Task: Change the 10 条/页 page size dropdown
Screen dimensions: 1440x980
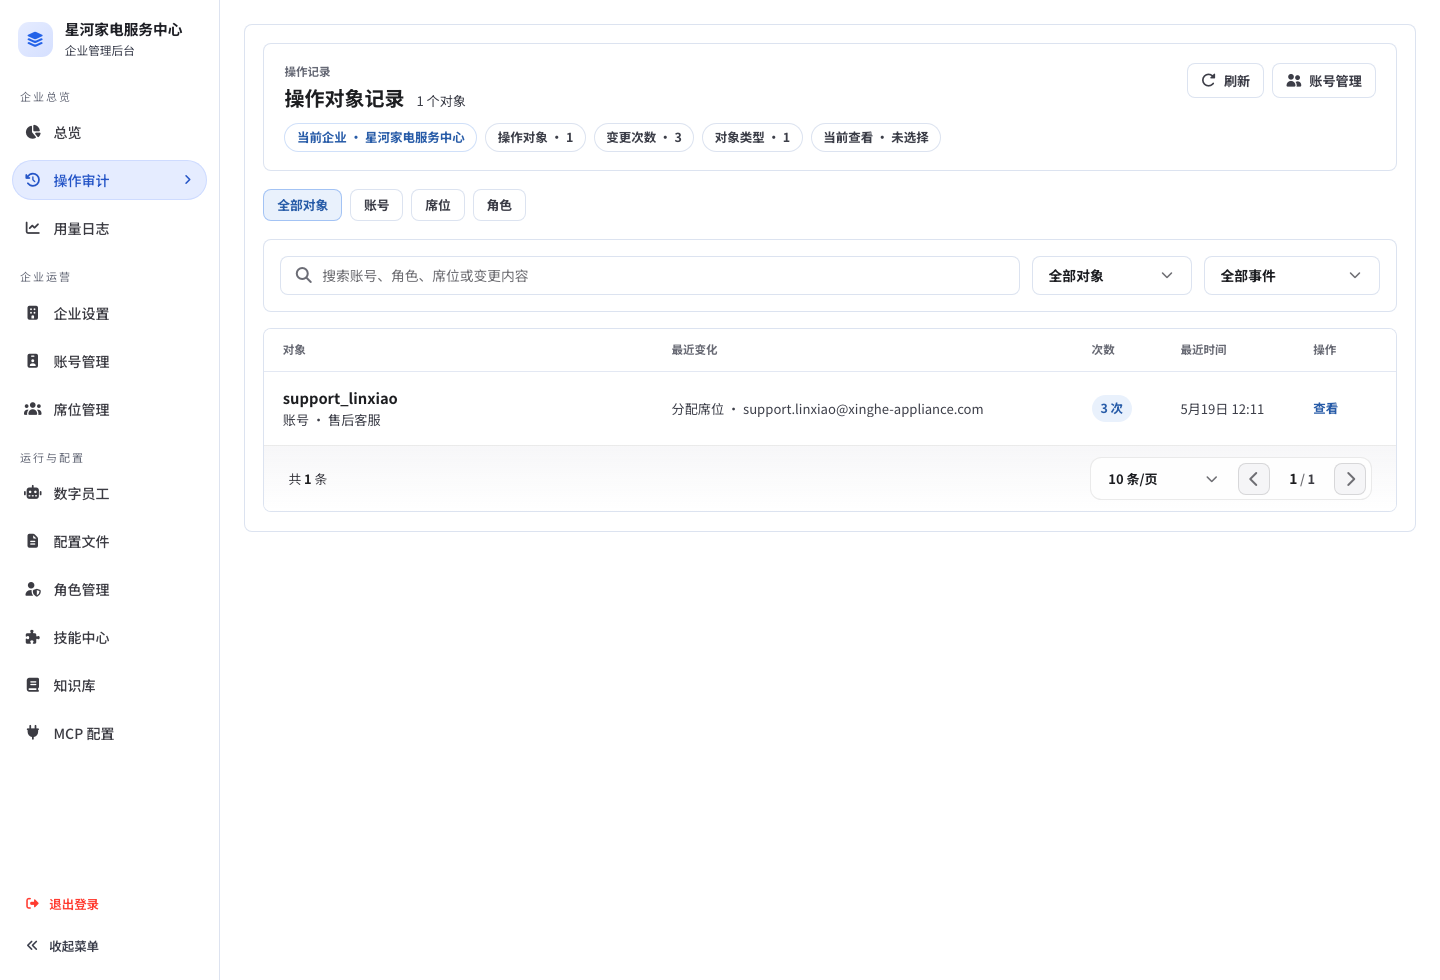Action: pos(1163,479)
